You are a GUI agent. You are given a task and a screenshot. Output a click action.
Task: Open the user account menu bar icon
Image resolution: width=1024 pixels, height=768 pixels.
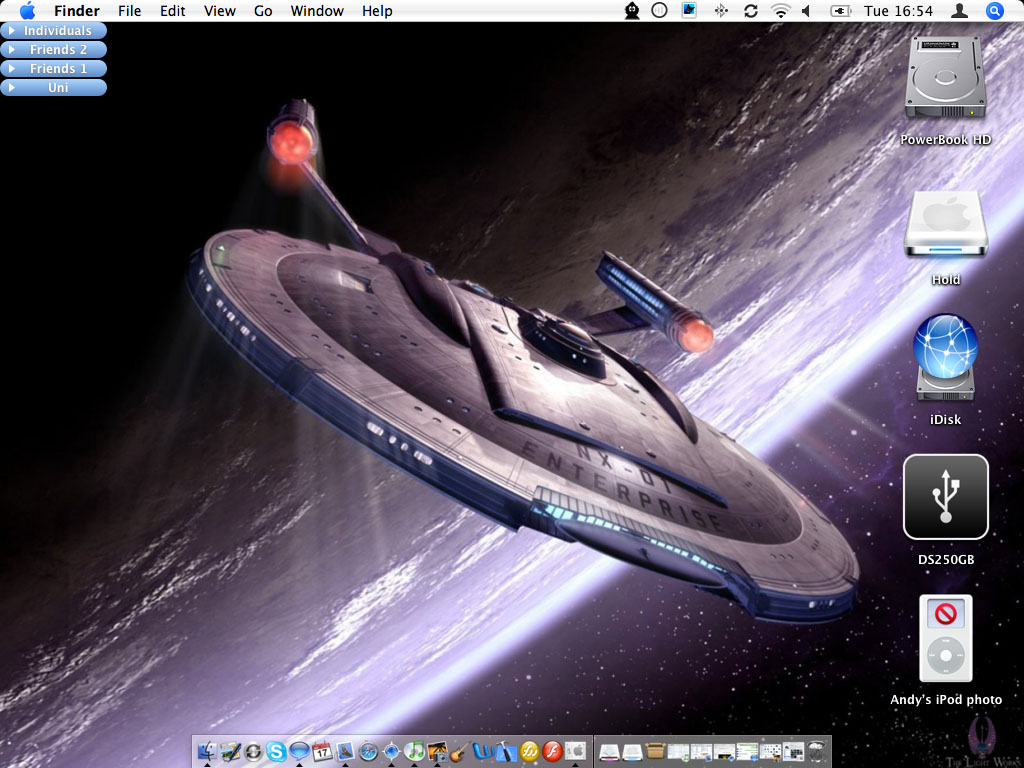[x=959, y=10]
